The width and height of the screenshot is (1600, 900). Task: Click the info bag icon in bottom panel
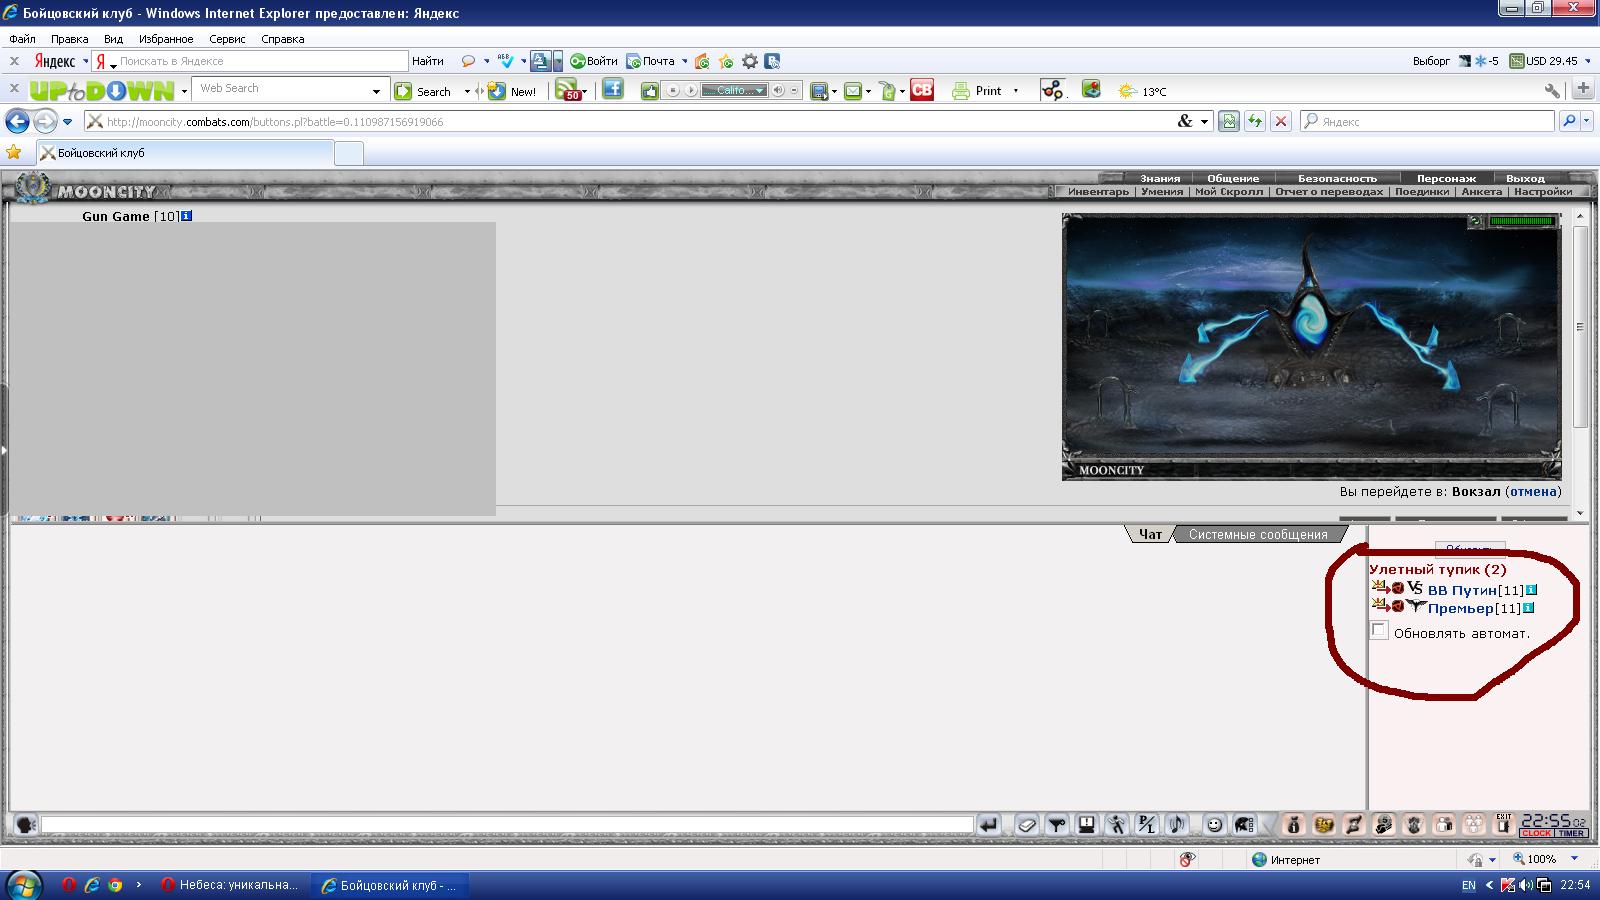1294,825
